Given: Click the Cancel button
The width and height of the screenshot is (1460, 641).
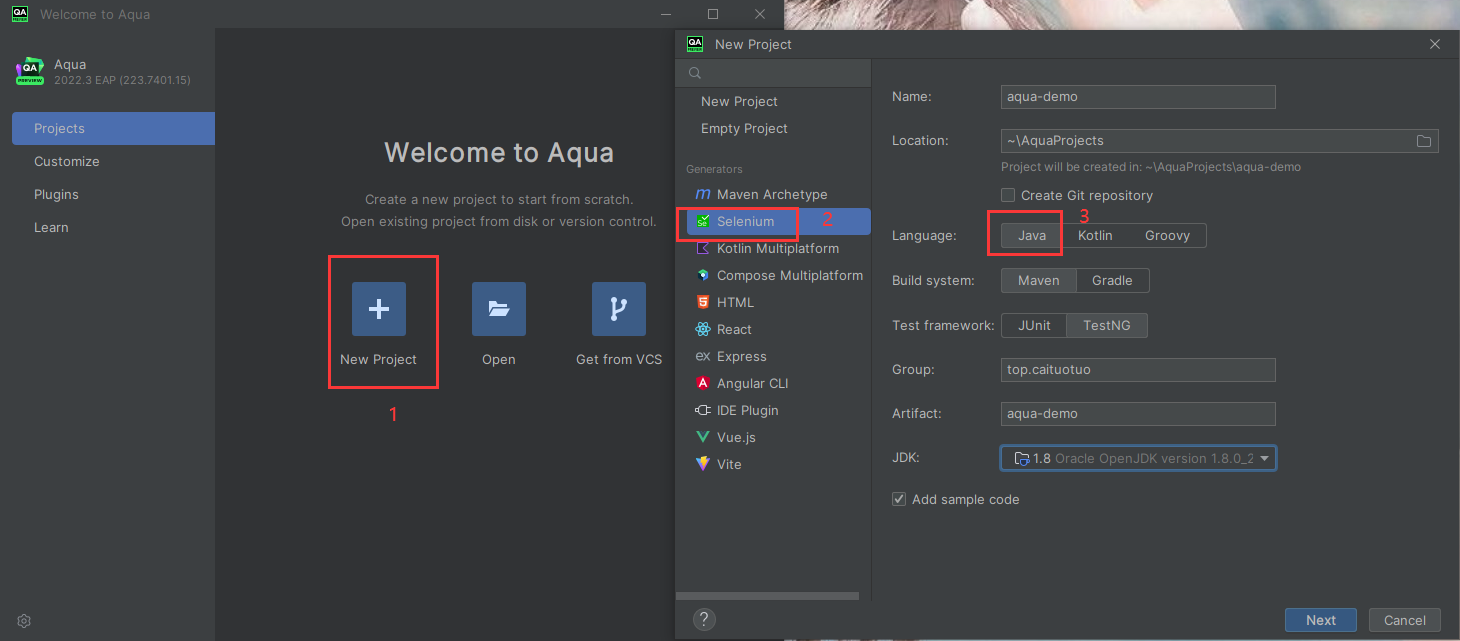Looking at the screenshot, I should (x=1405, y=620).
